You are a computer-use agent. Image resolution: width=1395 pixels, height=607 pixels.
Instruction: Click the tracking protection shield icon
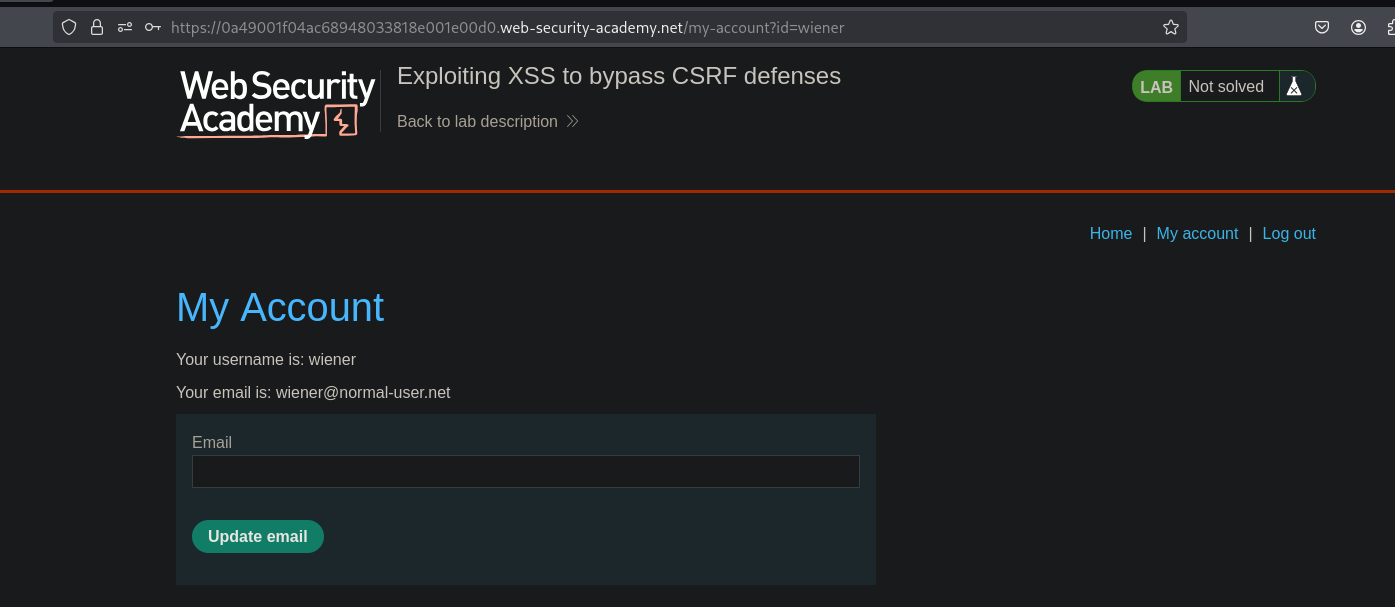pos(69,28)
